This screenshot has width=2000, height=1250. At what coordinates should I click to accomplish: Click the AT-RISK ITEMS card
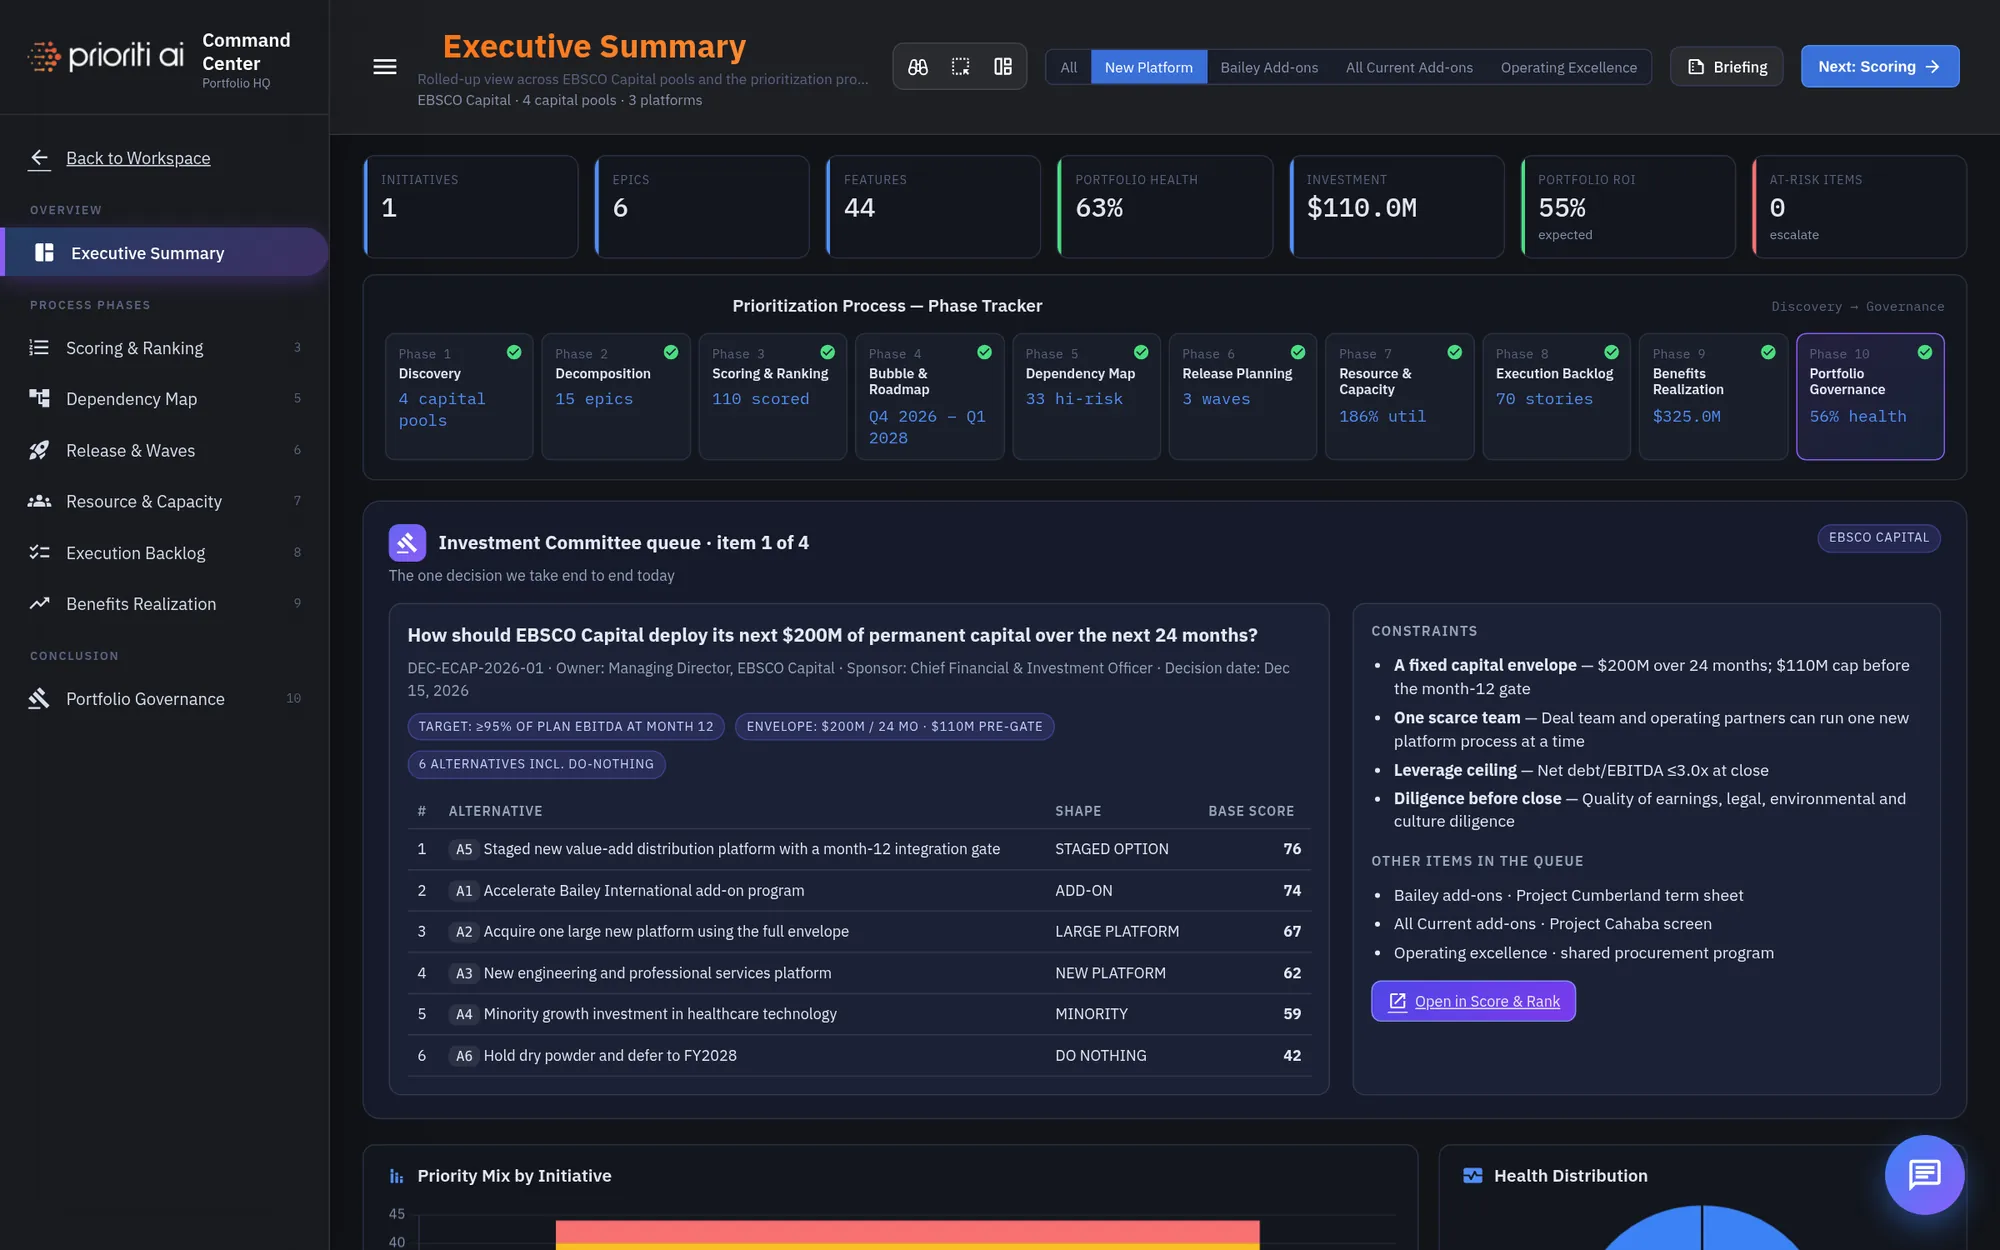click(x=1859, y=207)
